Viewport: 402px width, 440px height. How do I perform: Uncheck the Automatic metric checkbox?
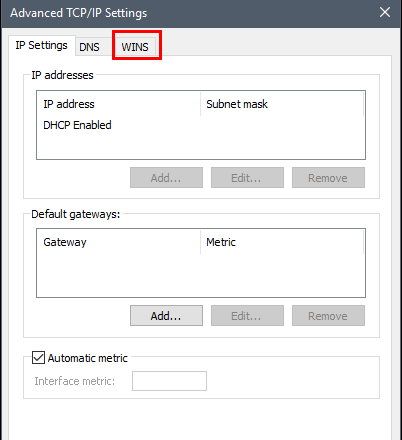click(38, 358)
